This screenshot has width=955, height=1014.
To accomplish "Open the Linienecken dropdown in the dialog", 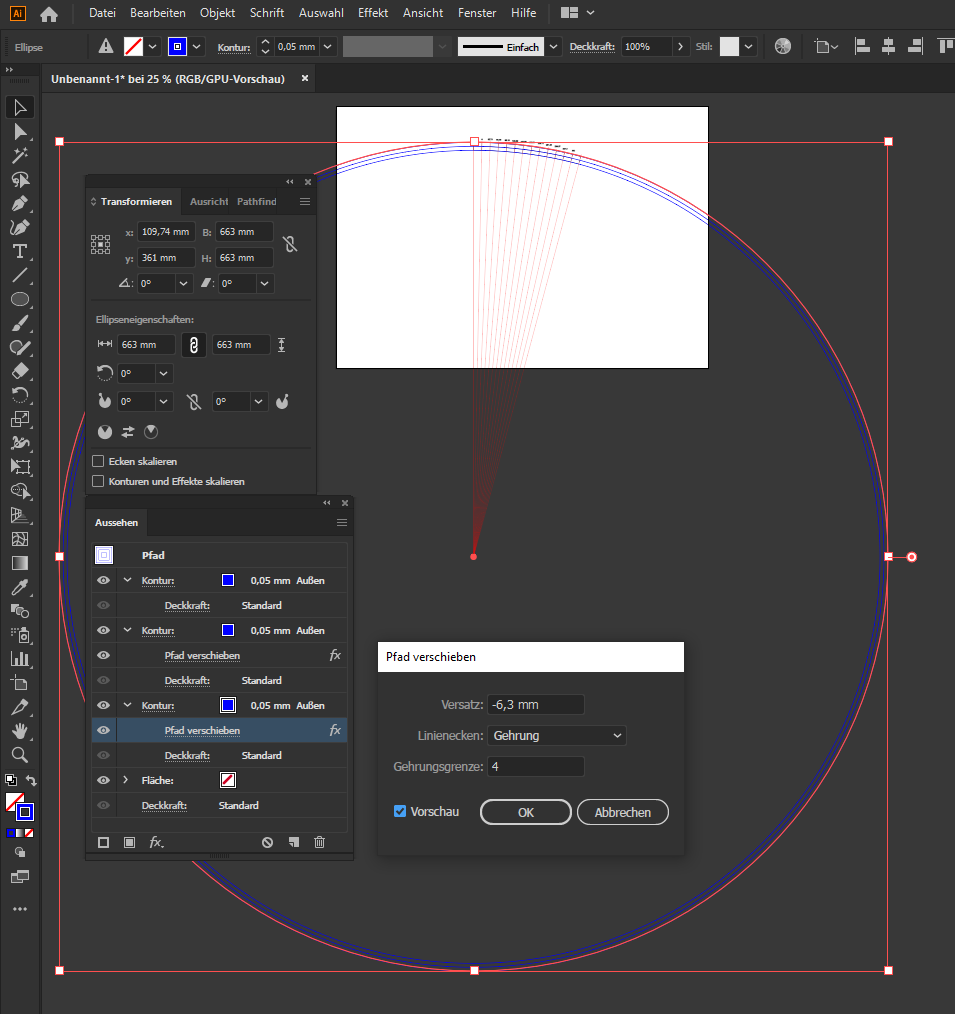I will click(556, 735).
